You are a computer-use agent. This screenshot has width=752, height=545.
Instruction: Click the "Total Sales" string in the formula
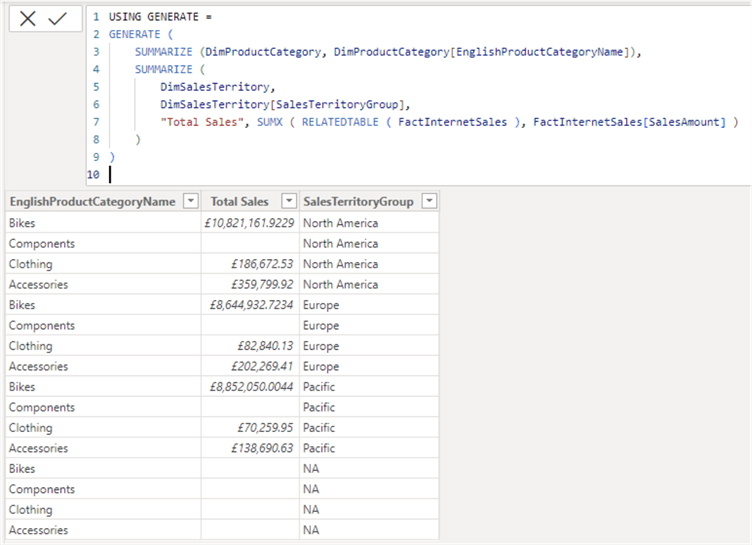point(197,122)
